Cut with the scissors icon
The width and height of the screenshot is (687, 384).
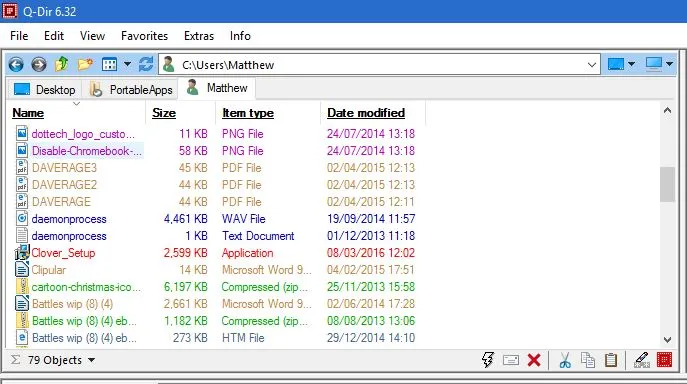click(565, 360)
